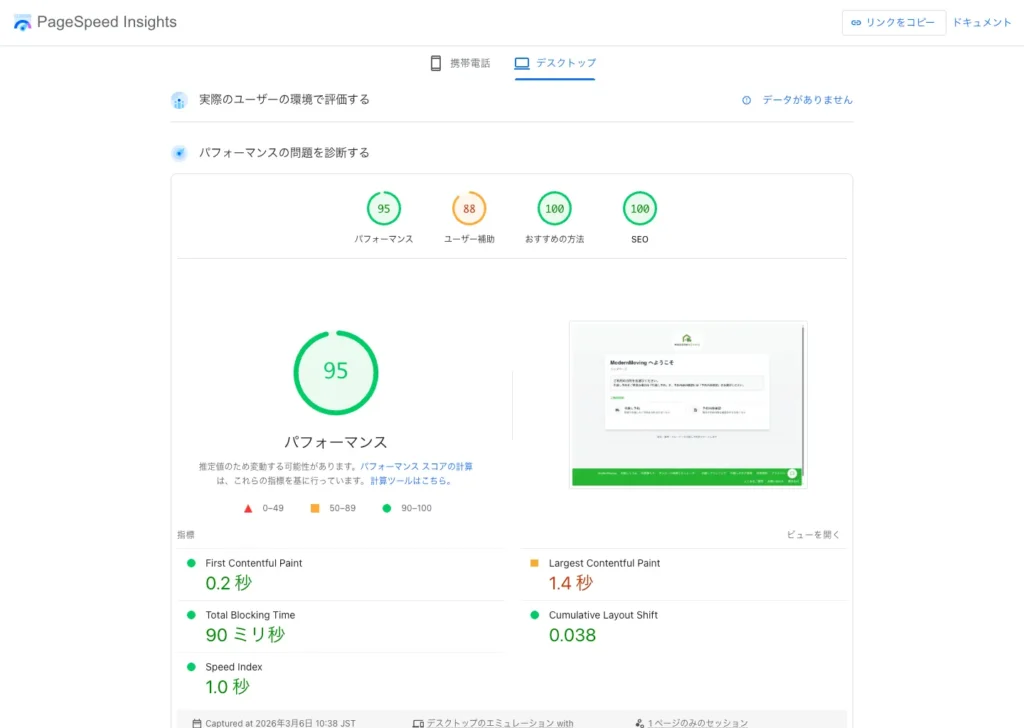Click the performance diagnosis section icon
This screenshot has width=1024, height=728.
(x=179, y=153)
